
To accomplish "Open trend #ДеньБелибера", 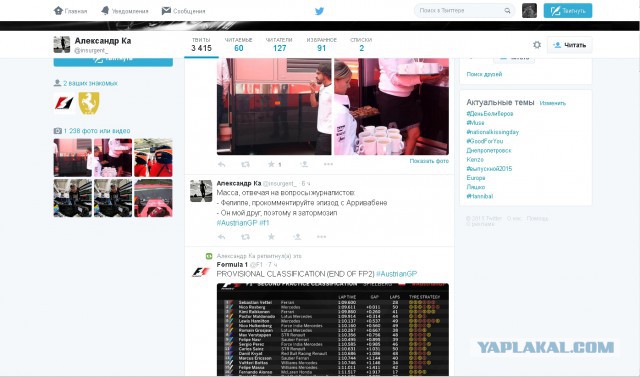I will pyautogui.click(x=490, y=114).
